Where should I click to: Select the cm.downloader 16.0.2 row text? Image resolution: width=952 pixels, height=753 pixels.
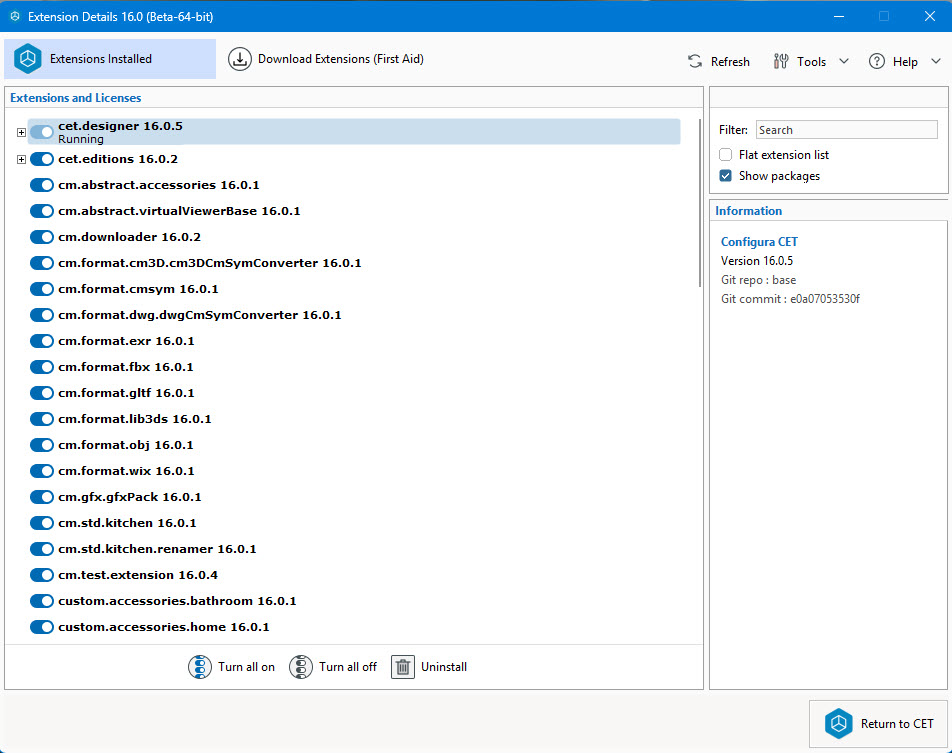point(129,237)
